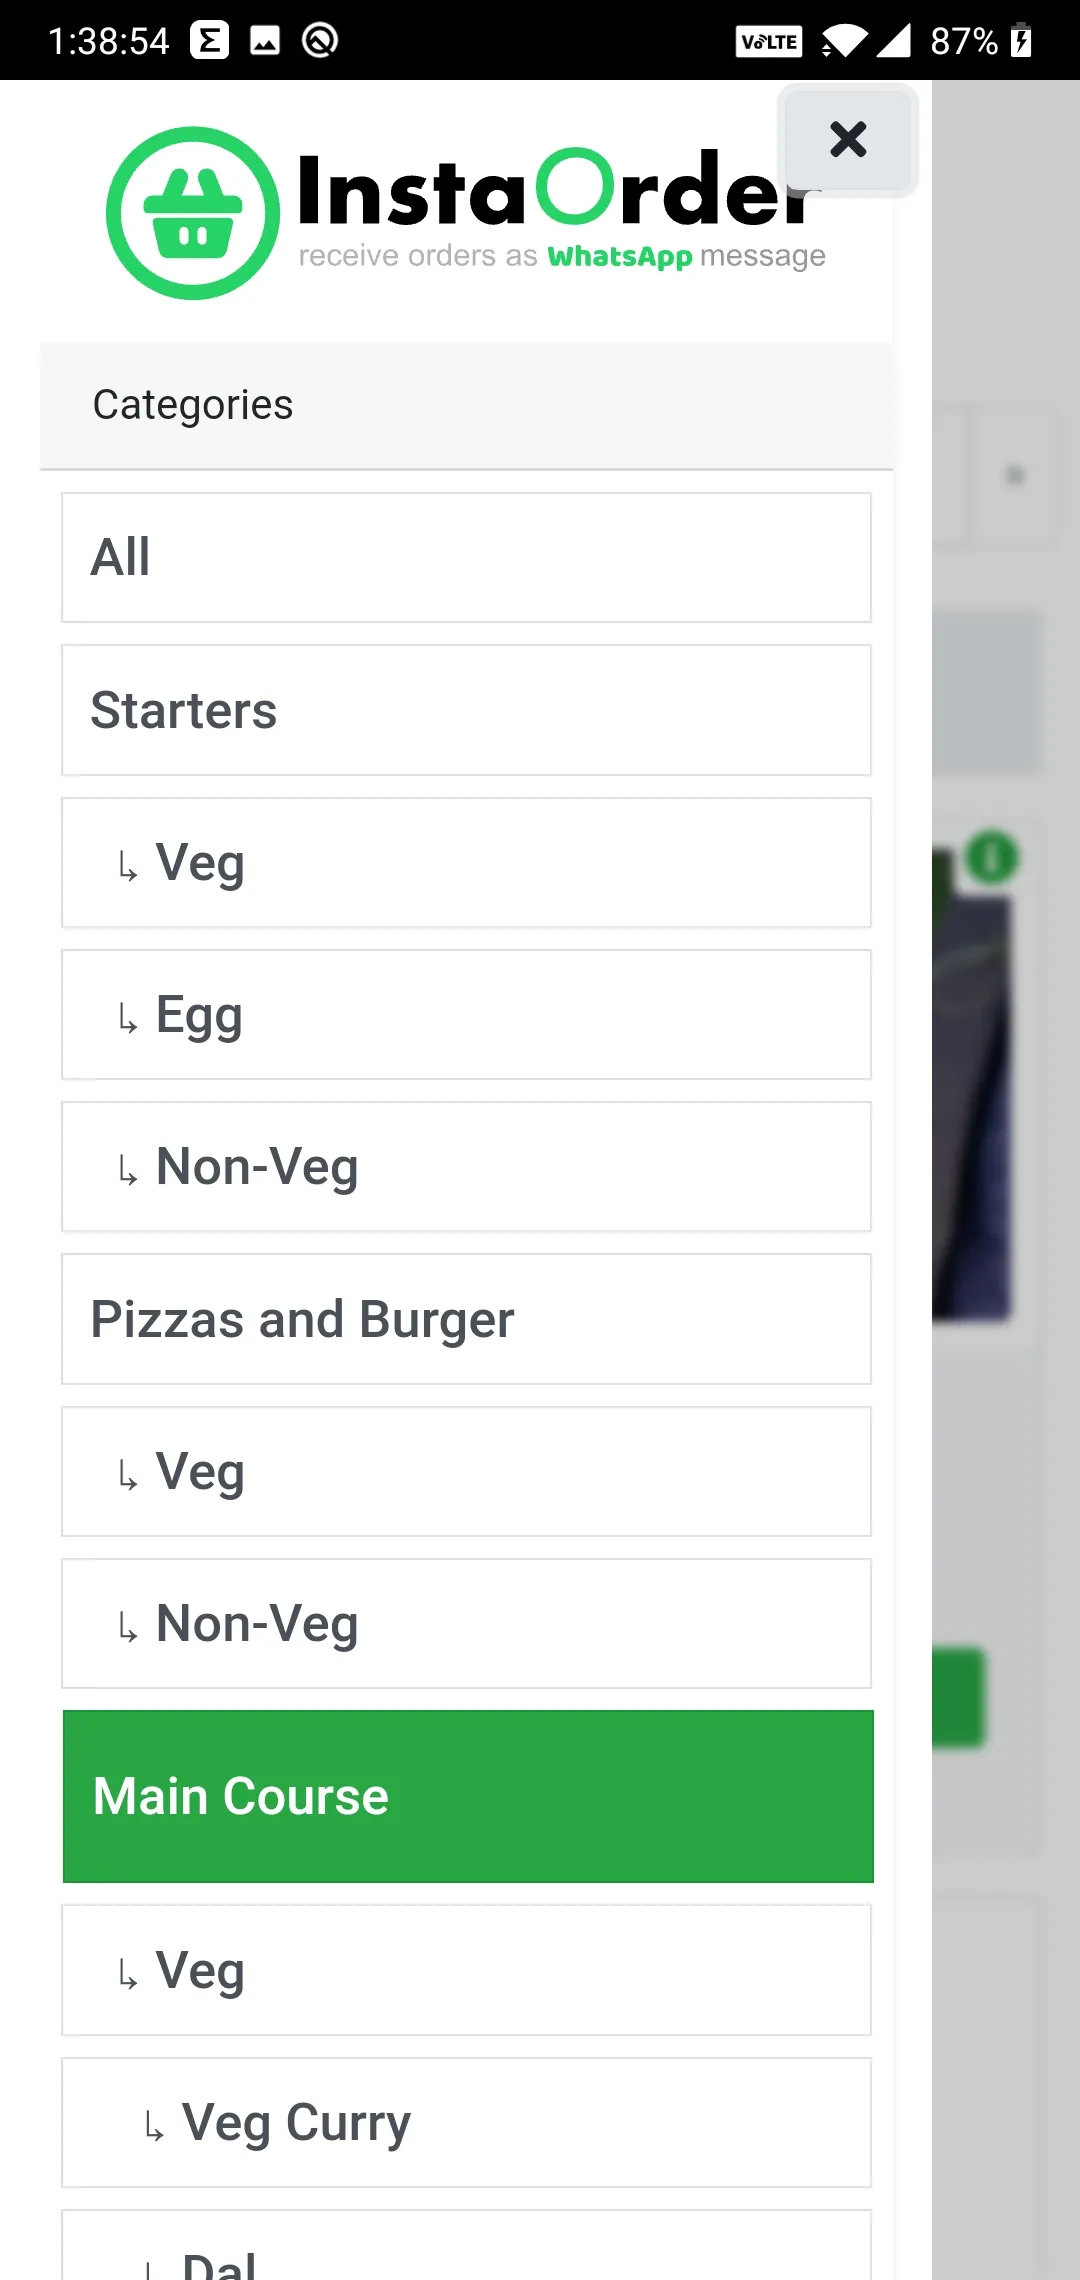
Task: Open the Starters category
Action: [x=466, y=710]
